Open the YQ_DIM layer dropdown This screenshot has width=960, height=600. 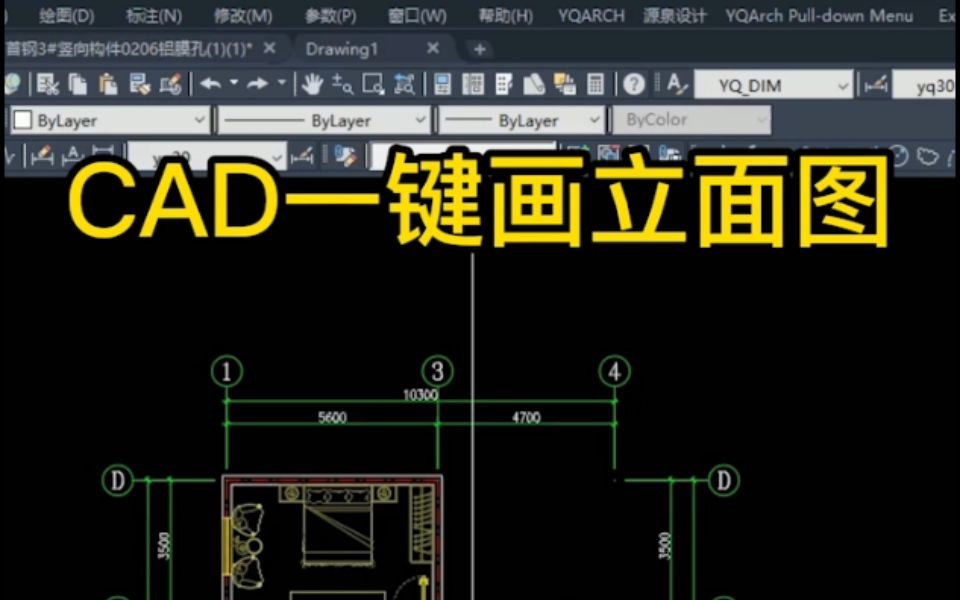click(842, 85)
